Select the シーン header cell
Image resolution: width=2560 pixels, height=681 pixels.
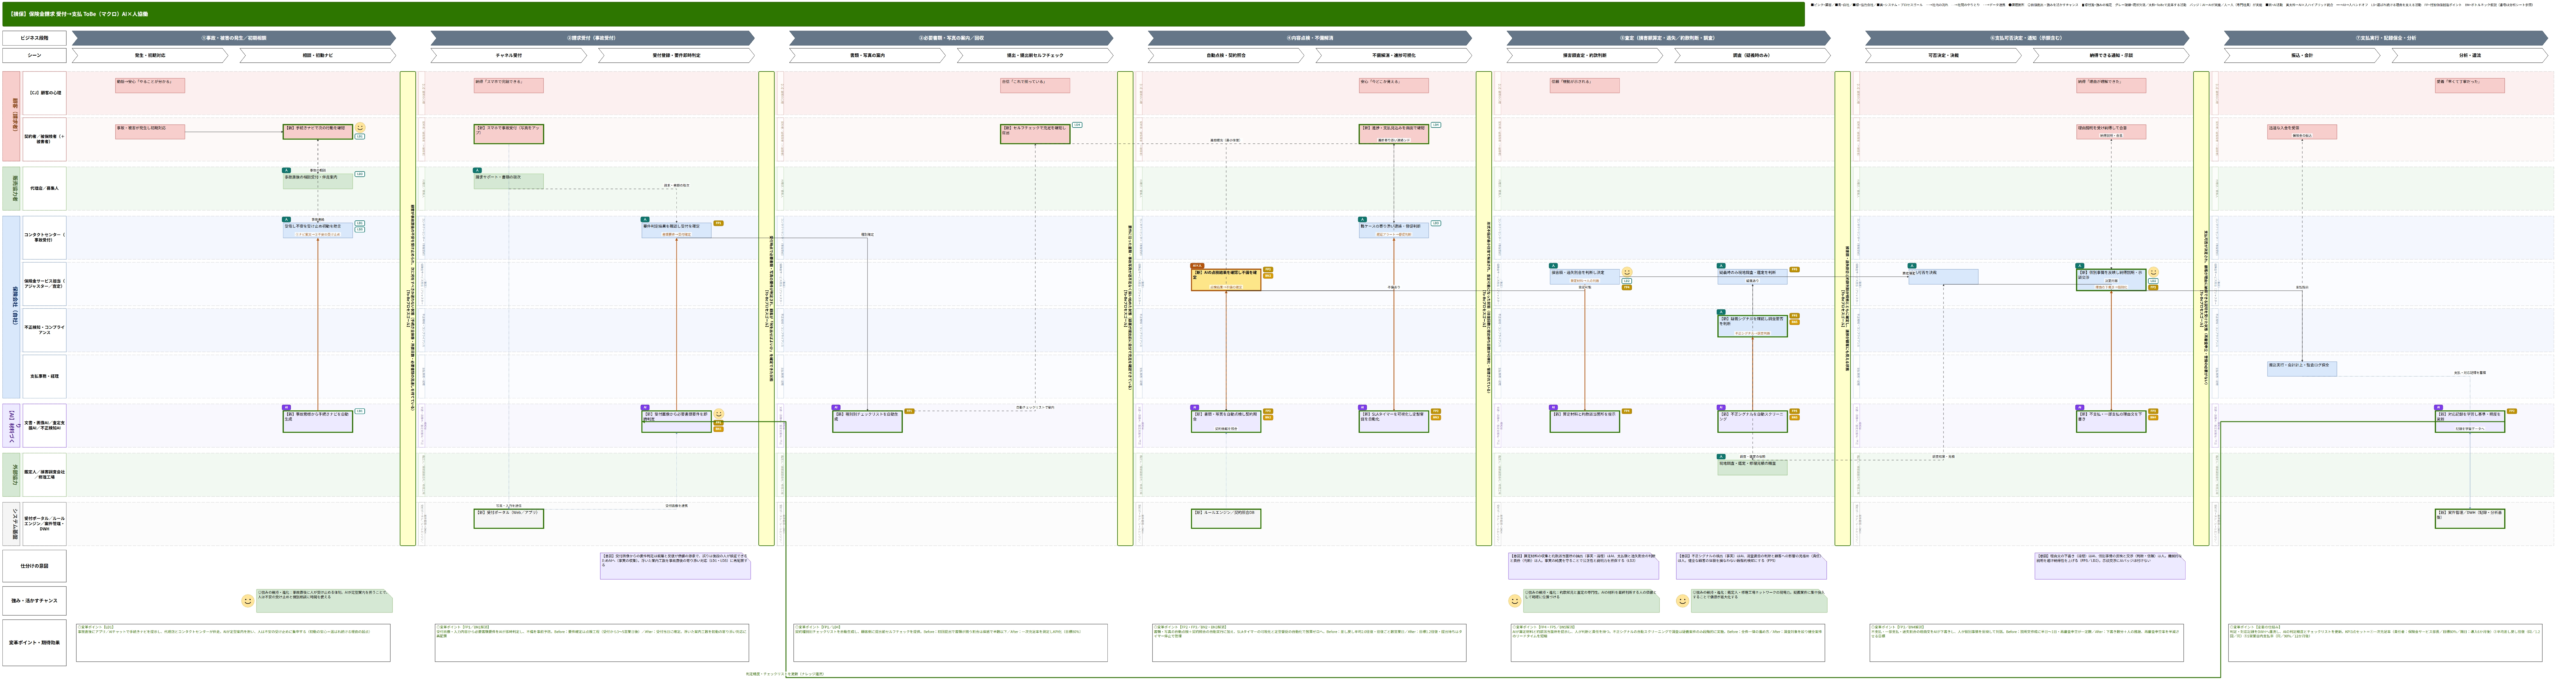[34, 55]
